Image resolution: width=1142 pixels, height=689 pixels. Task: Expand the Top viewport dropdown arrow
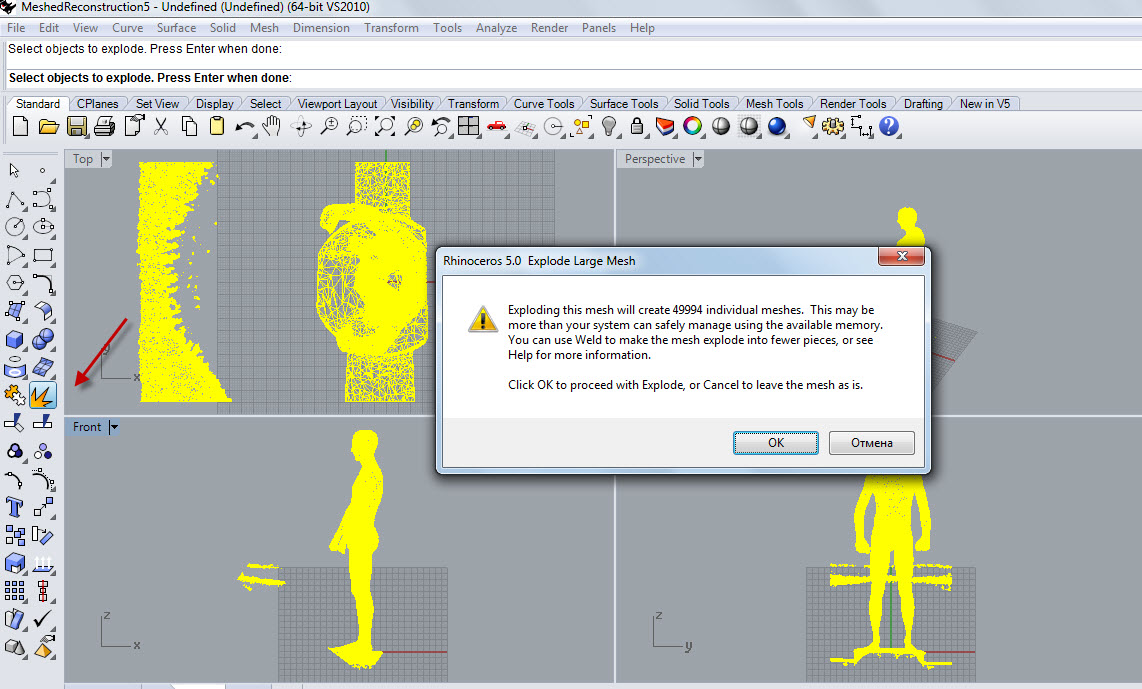tap(106, 159)
